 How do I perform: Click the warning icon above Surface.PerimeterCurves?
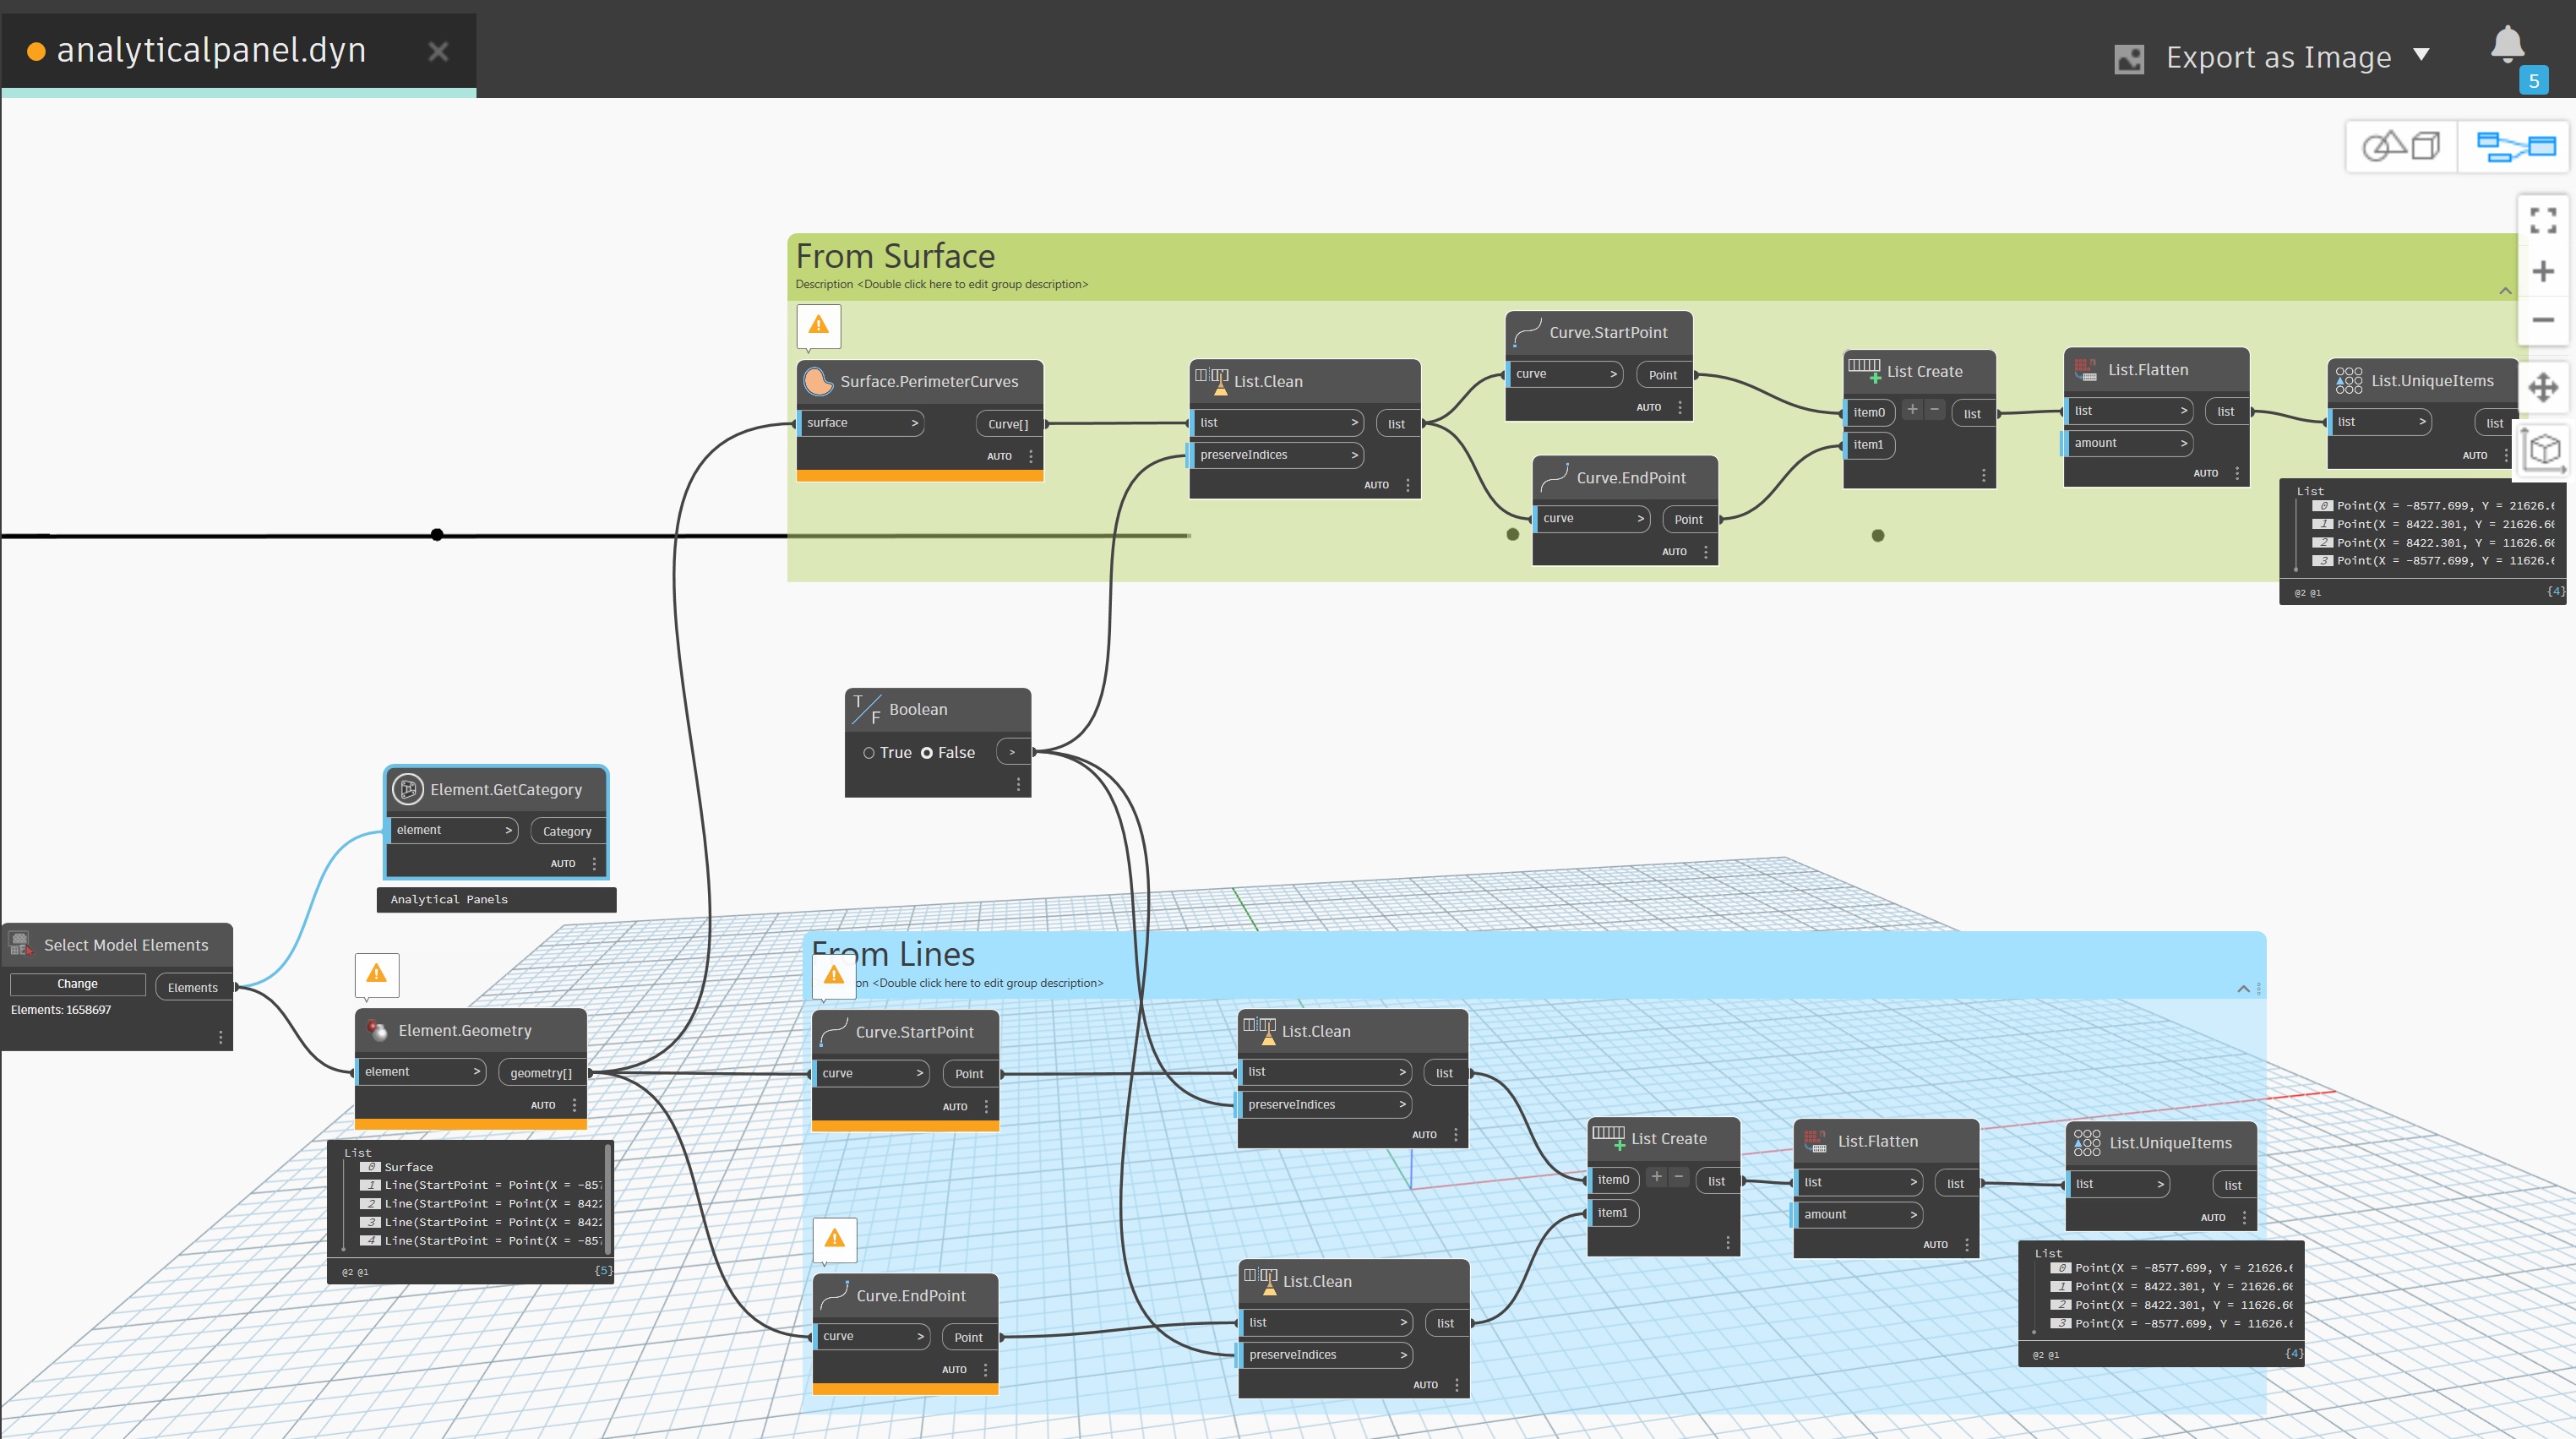tap(818, 325)
